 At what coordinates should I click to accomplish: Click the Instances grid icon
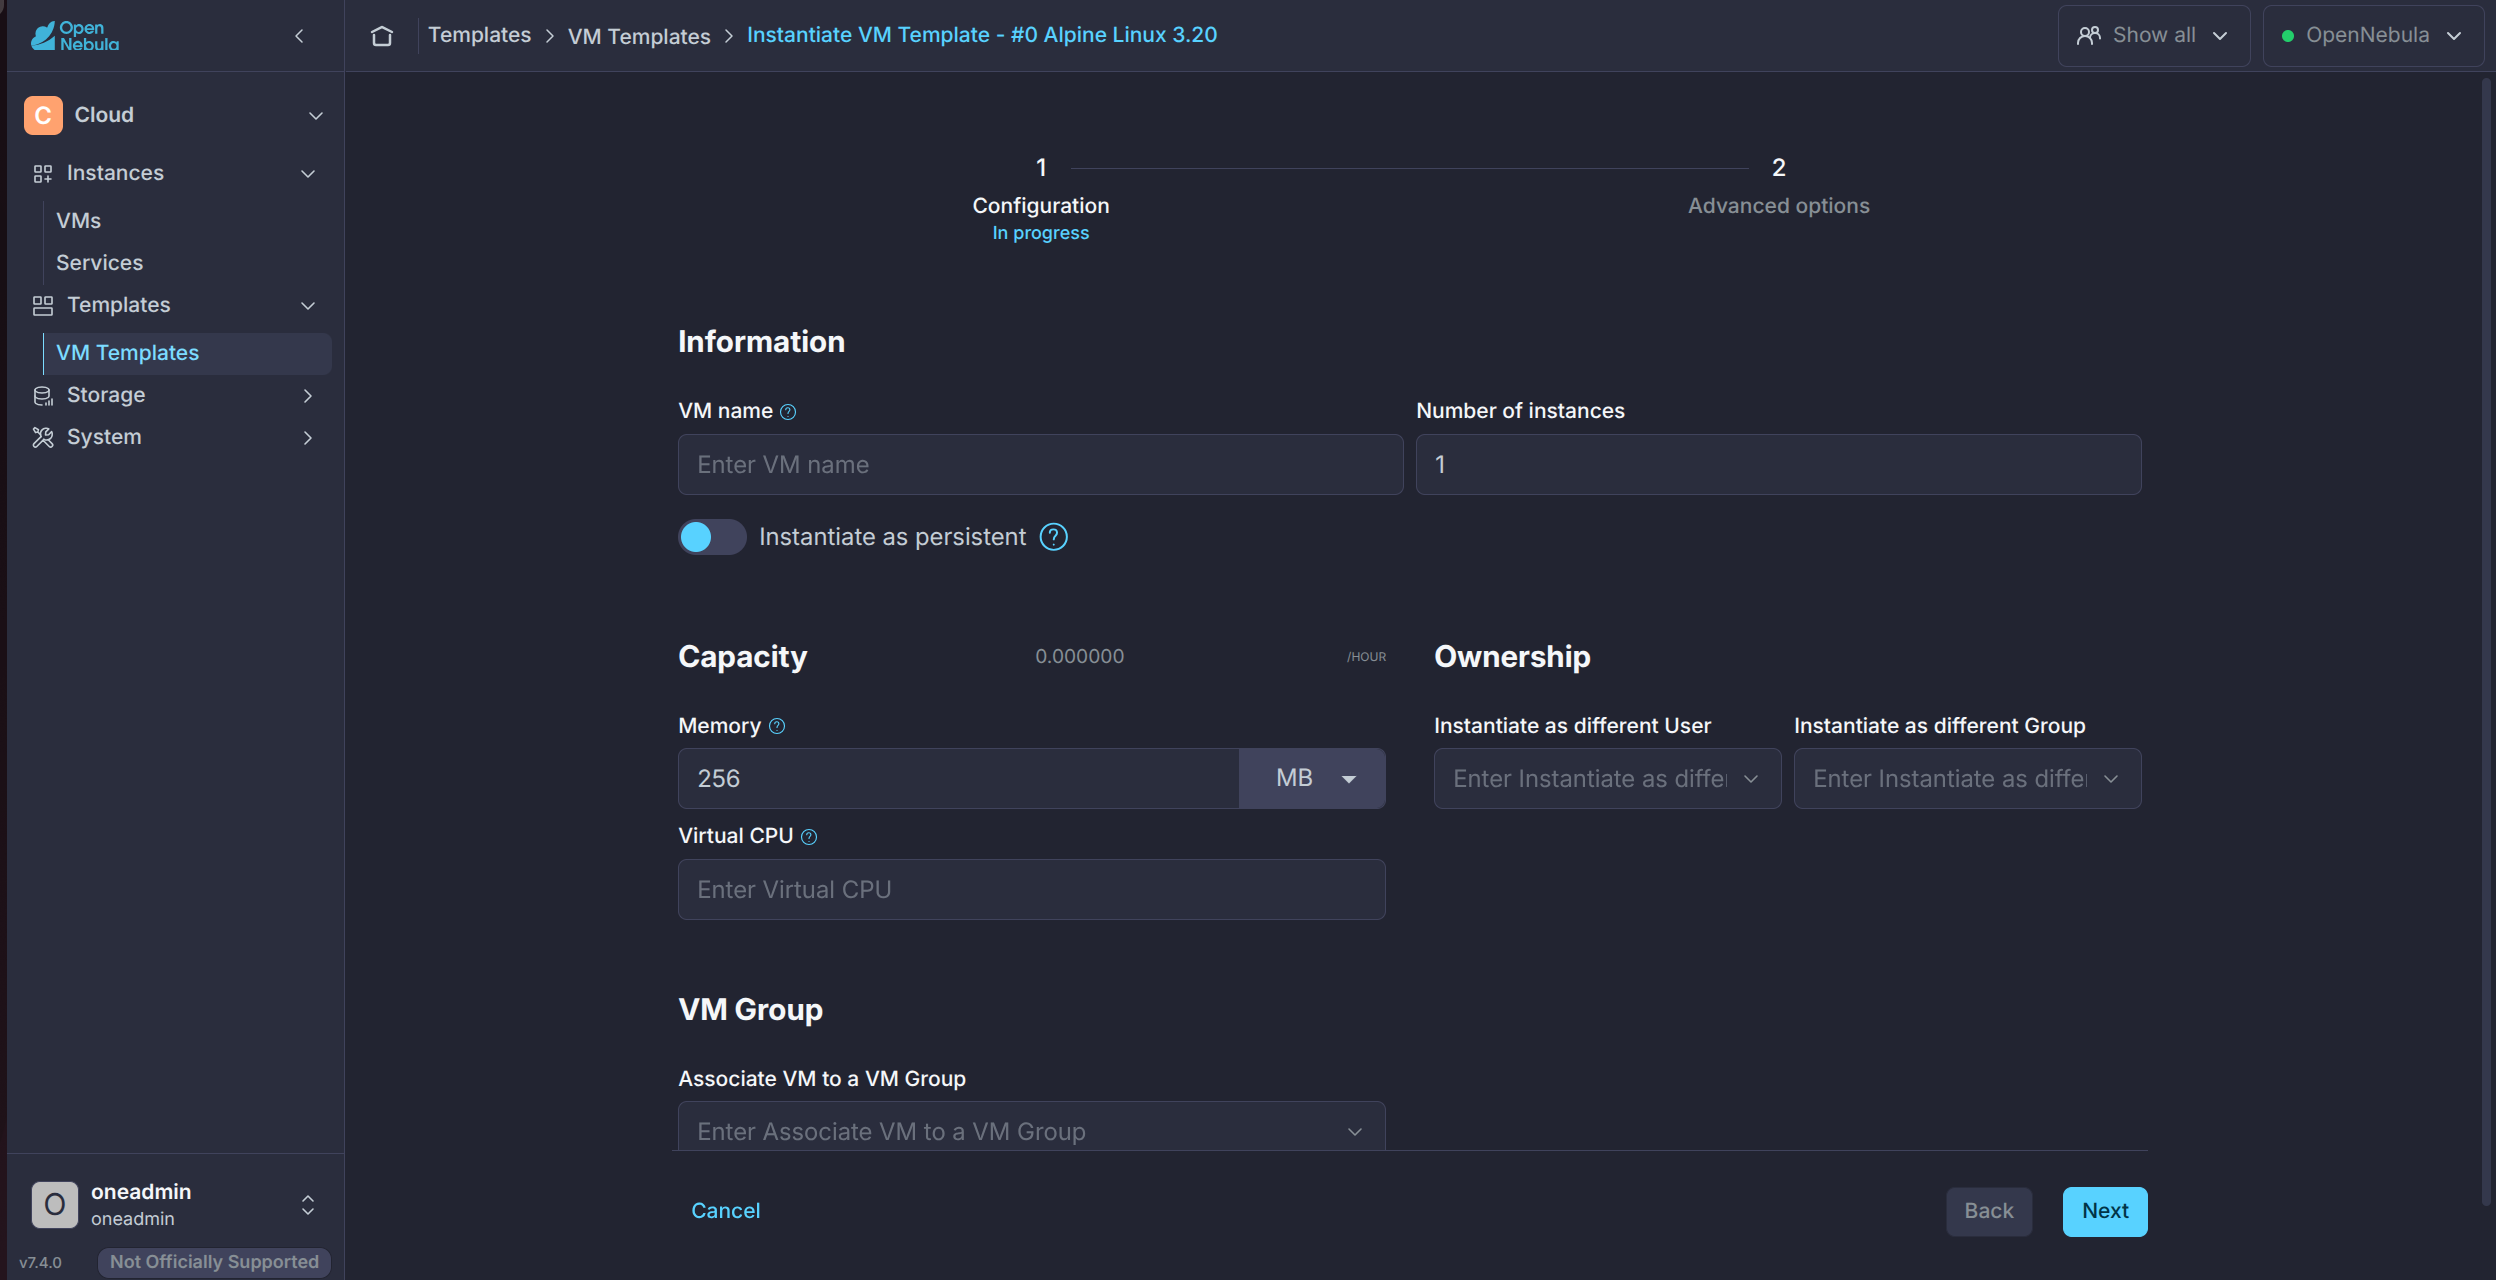42,174
